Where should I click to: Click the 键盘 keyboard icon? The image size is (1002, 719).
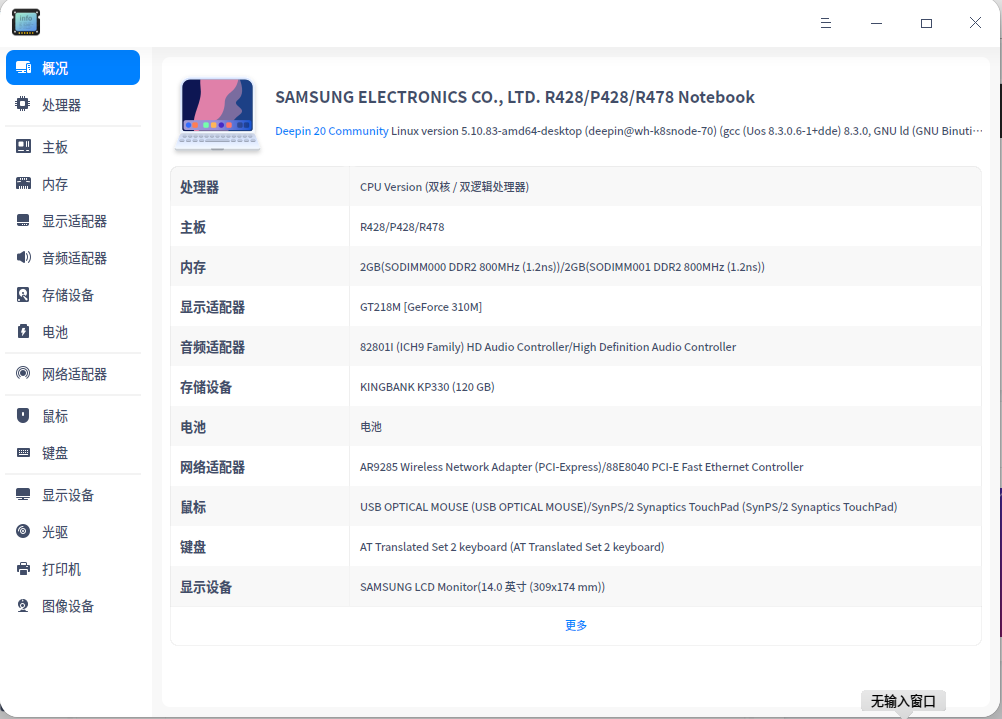point(23,452)
